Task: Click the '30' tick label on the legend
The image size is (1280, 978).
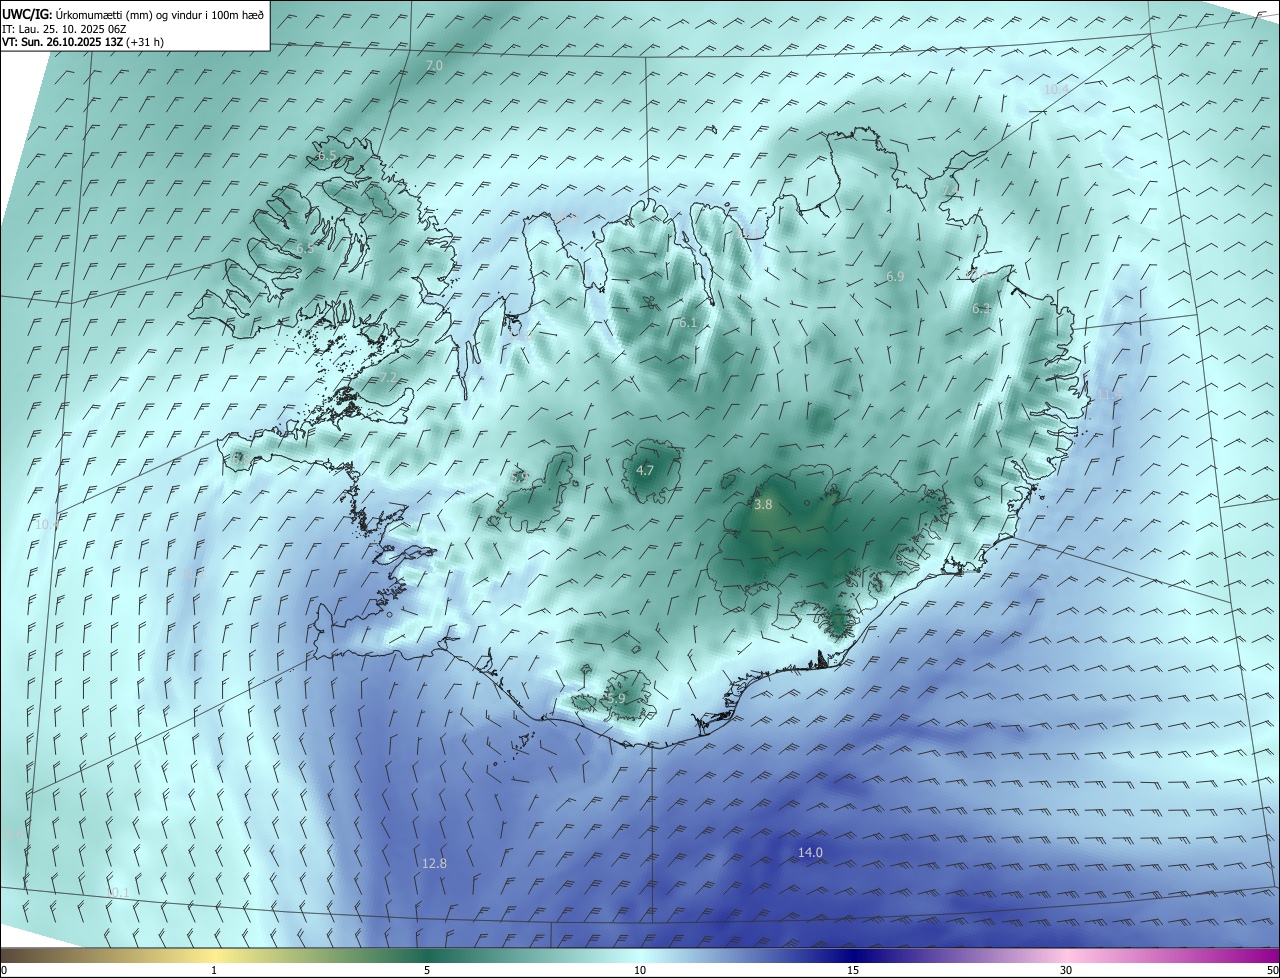Action: click(1066, 970)
